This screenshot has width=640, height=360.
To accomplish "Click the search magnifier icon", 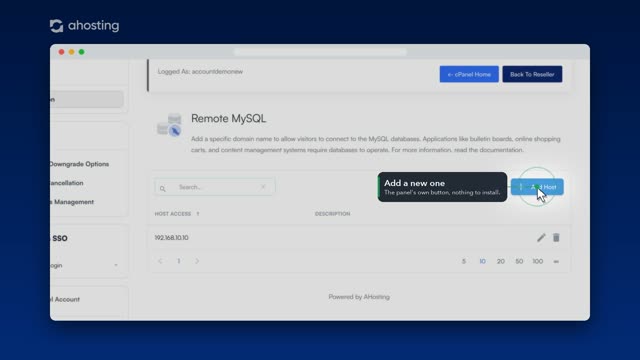I will click(163, 189).
